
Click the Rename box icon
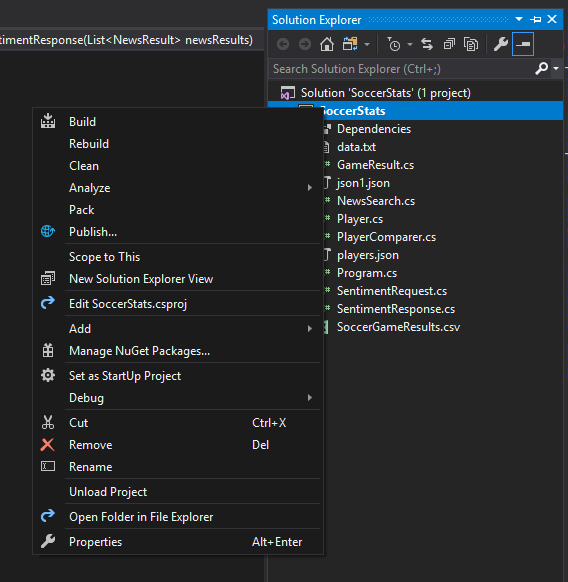coord(48,466)
